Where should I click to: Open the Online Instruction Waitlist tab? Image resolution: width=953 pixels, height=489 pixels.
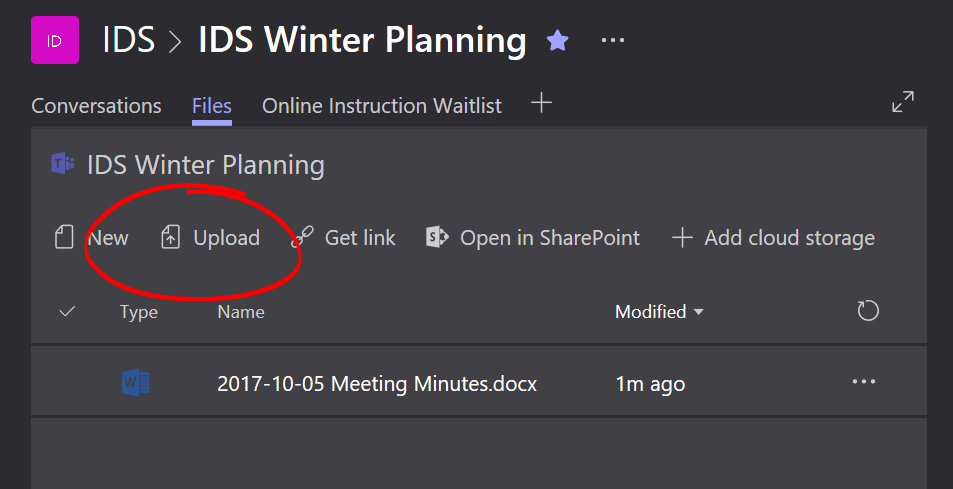382,106
